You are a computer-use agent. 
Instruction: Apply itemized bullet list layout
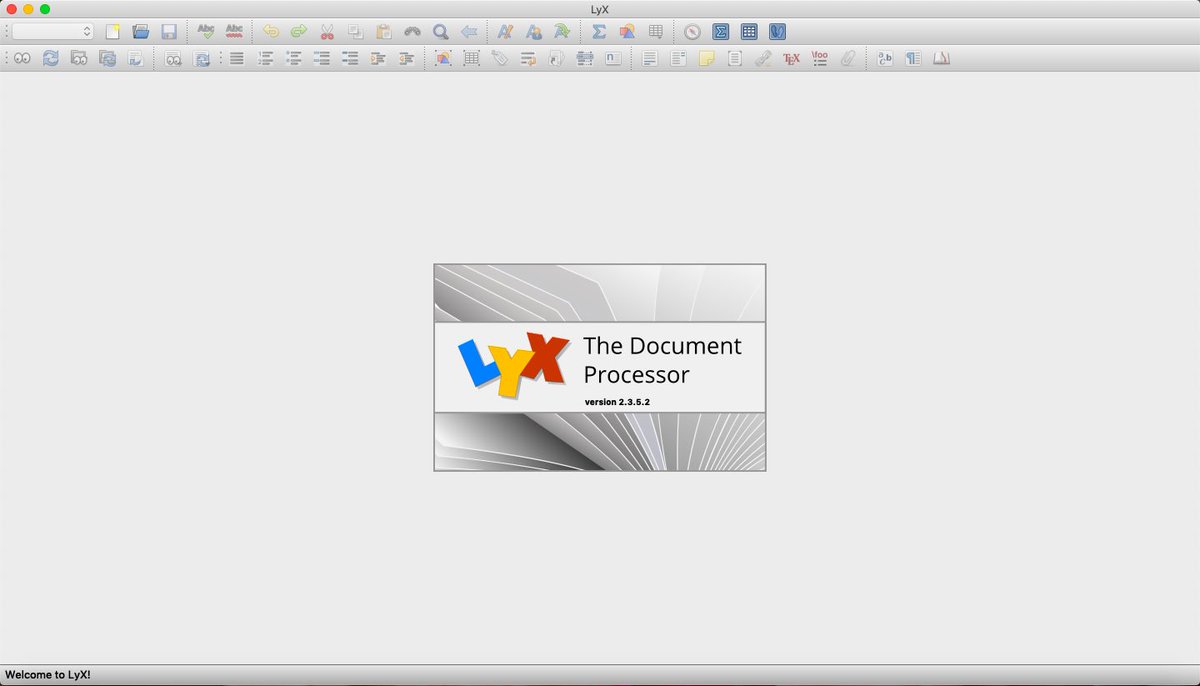[294, 59]
